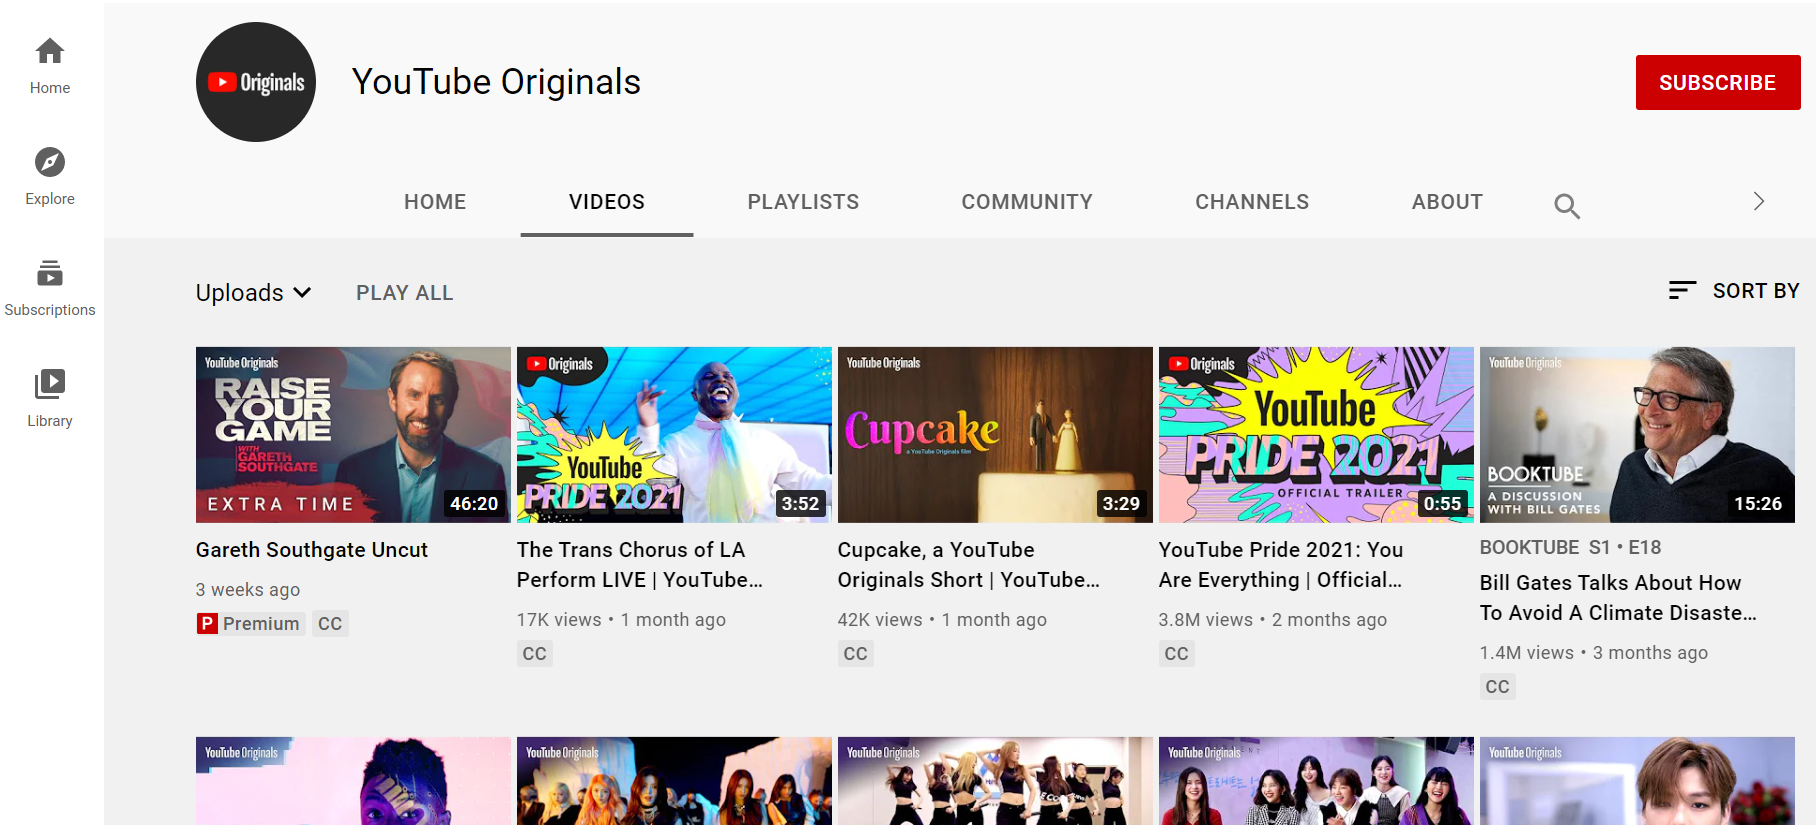Open Bill Gates Talks About video title
This screenshot has height=825, width=1816.
(1618, 598)
